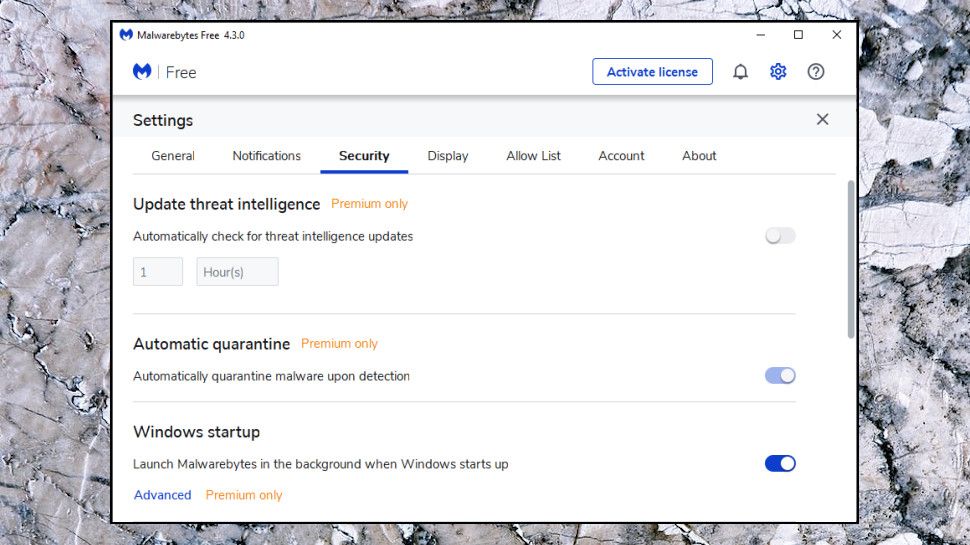
Task: Open the Allow List tab
Action: [533, 156]
